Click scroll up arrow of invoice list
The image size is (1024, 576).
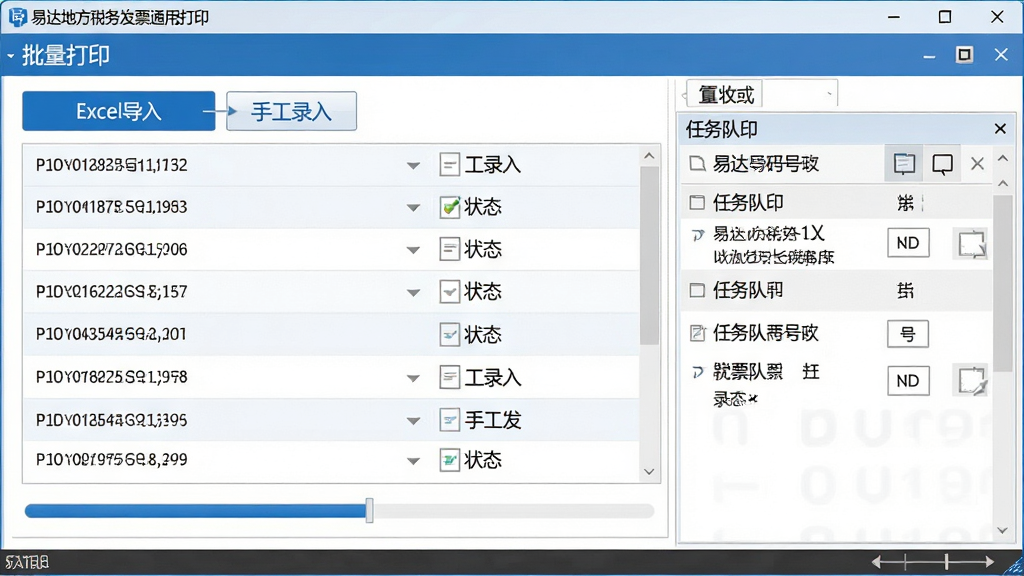coord(649,155)
